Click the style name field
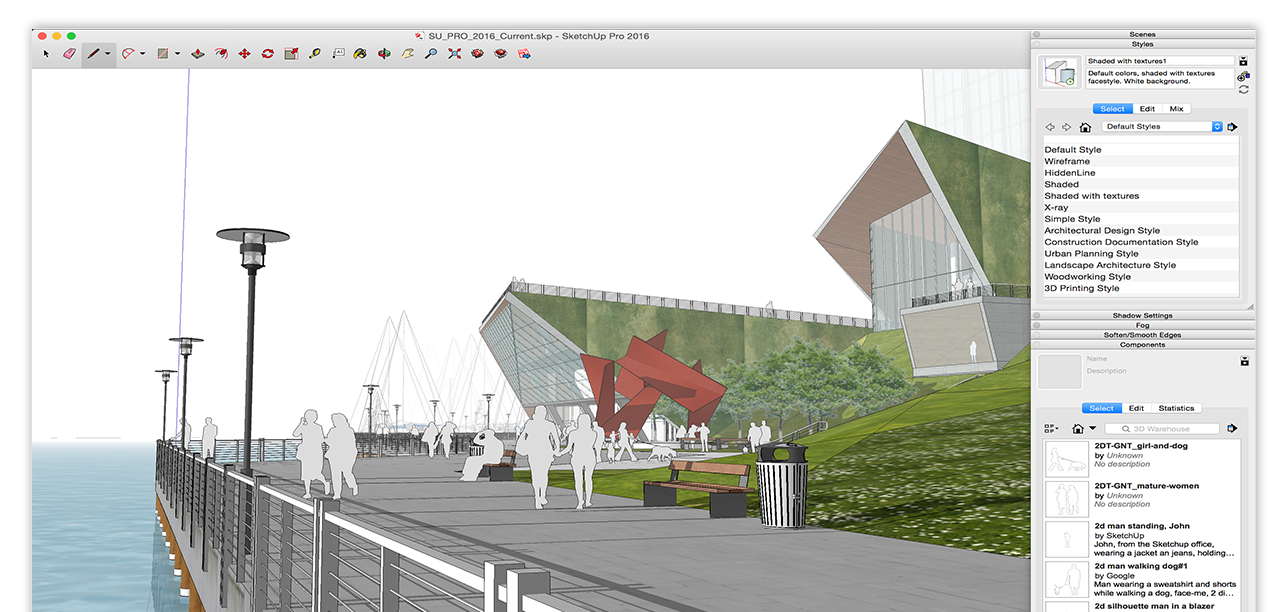Image resolution: width=1280 pixels, height=612 pixels. coord(1160,61)
